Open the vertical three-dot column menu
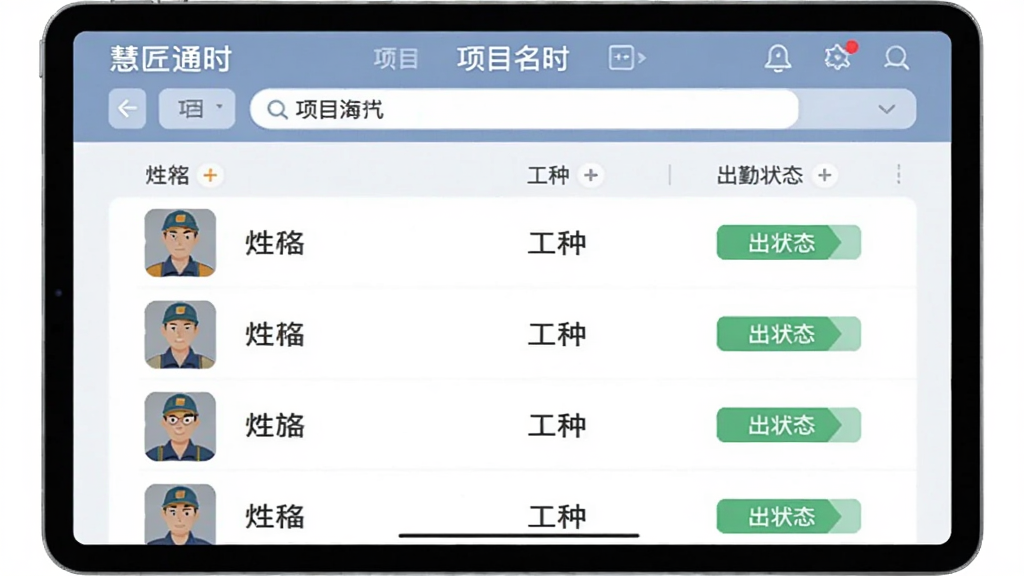The height and width of the screenshot is (576, 1024). pyautogui.click(x=899, y=174)
